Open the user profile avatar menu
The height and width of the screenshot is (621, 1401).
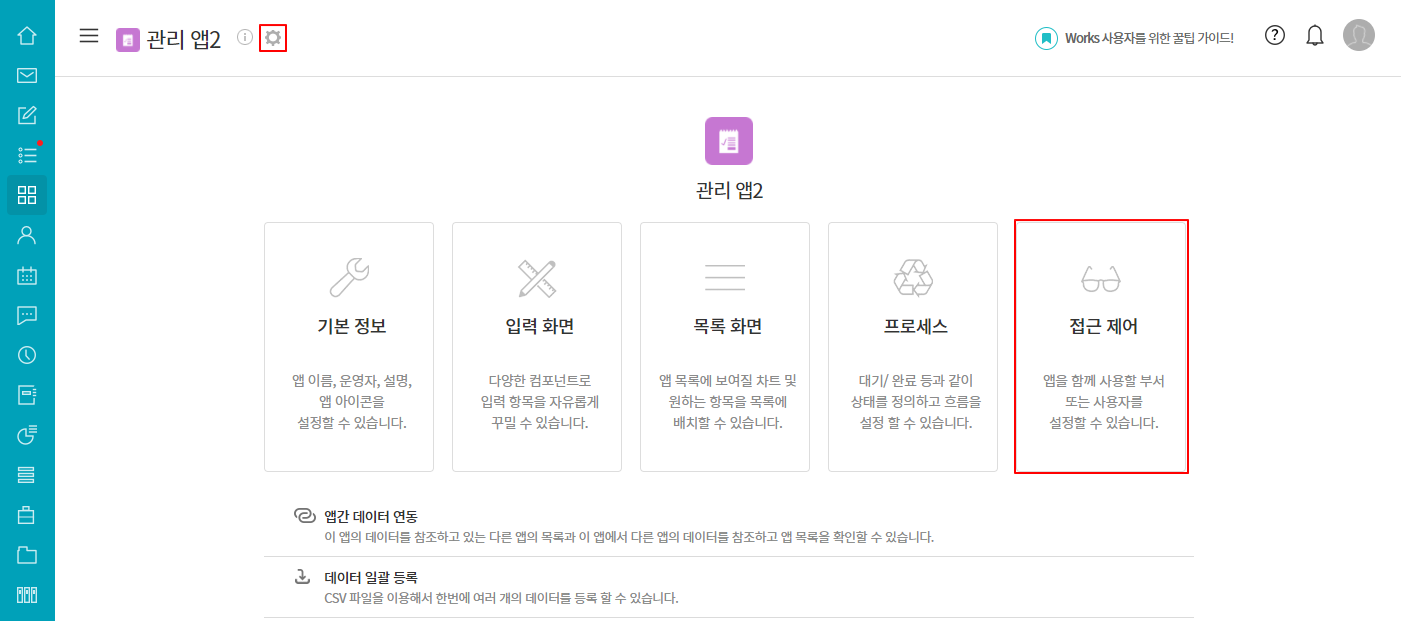coord(1358,36)
